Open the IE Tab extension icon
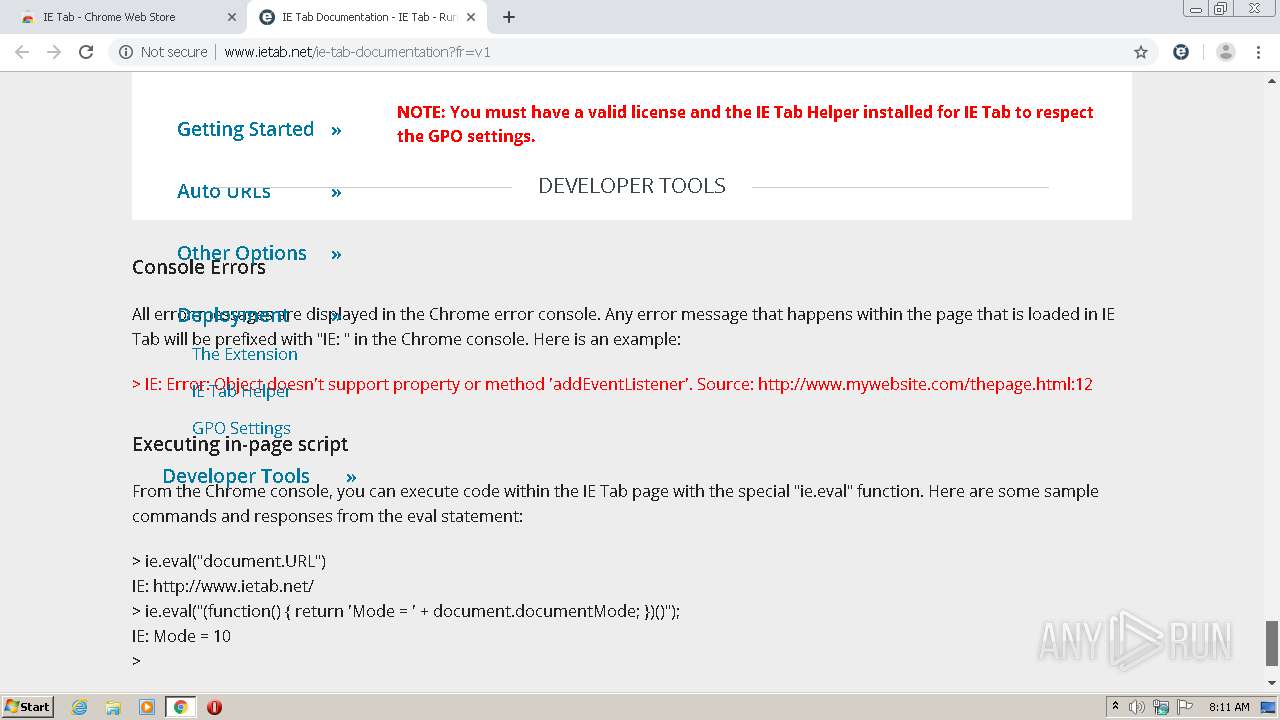 pyautogui.click(x=1181, y=52)
